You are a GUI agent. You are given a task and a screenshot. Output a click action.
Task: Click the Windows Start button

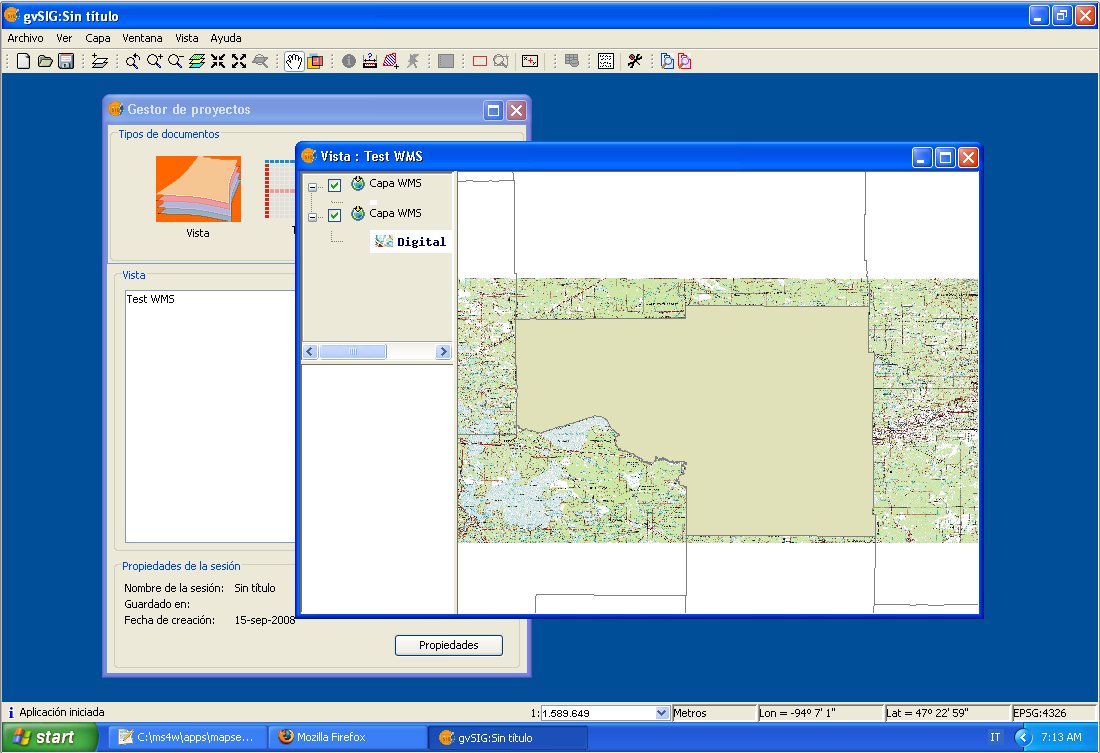pos(48,738)
